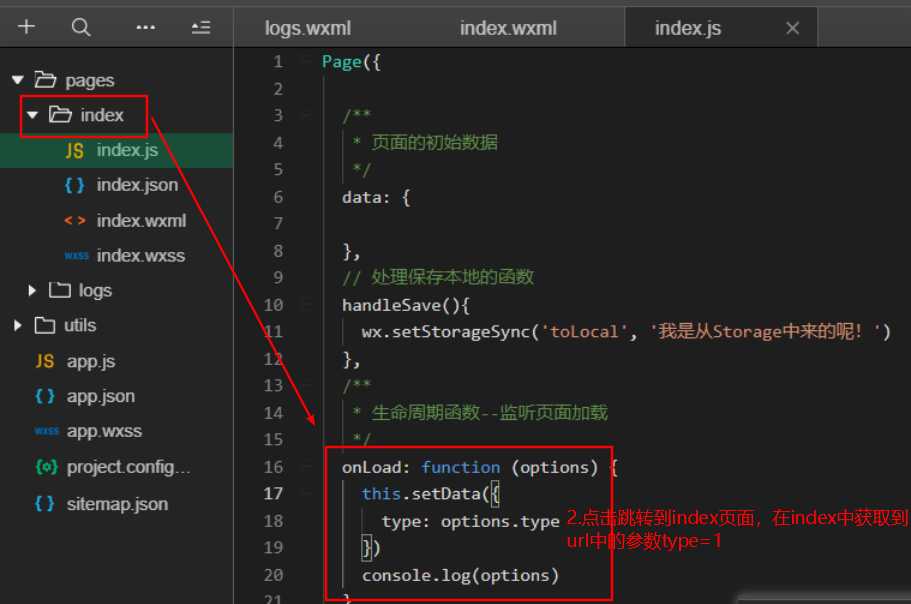Click the angle-bracket icon of index.wxml
This screenshot has width=911, height=604.
click(75, 221)
